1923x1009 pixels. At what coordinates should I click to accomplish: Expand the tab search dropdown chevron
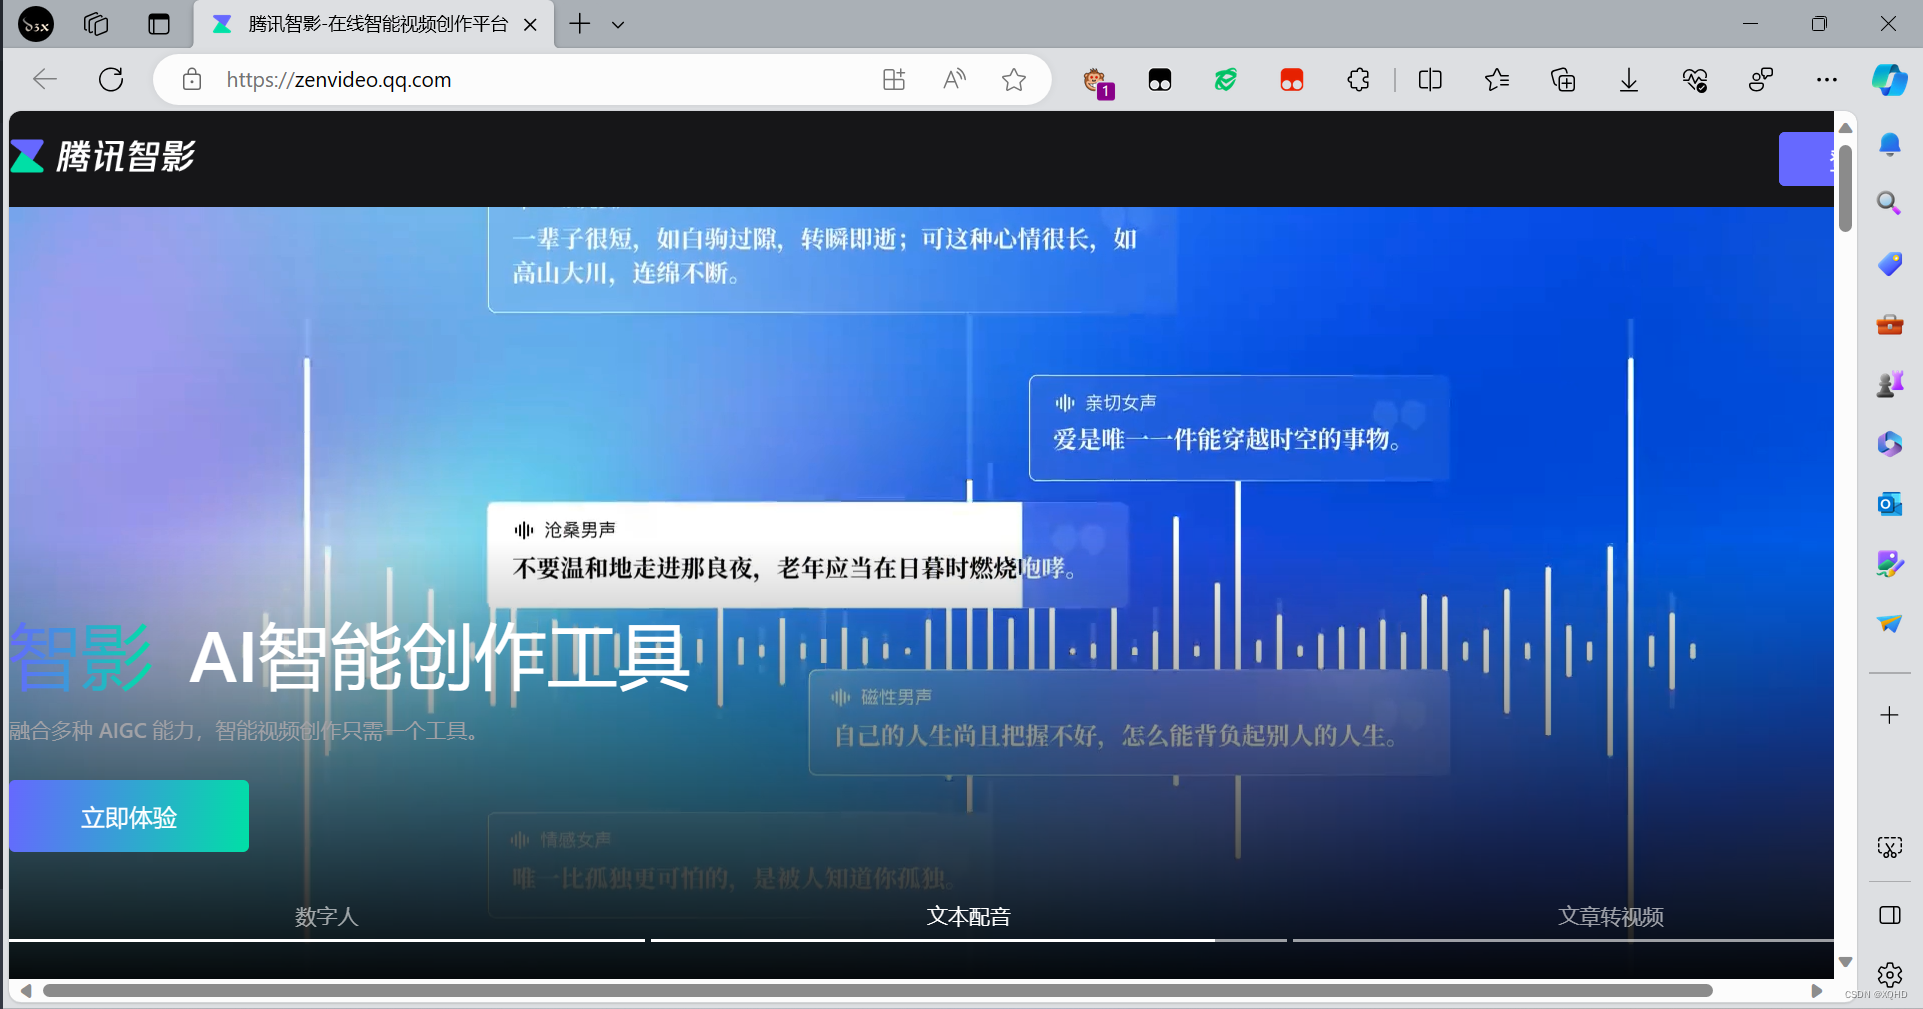pyautogui.click(x=618, y=24)
